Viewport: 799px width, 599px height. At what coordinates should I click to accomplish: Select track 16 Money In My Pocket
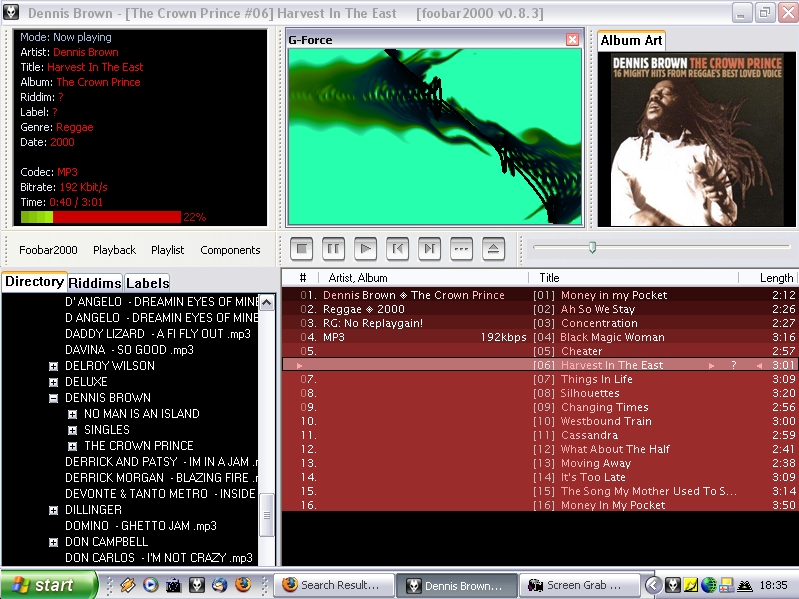(x=539, y=505)
